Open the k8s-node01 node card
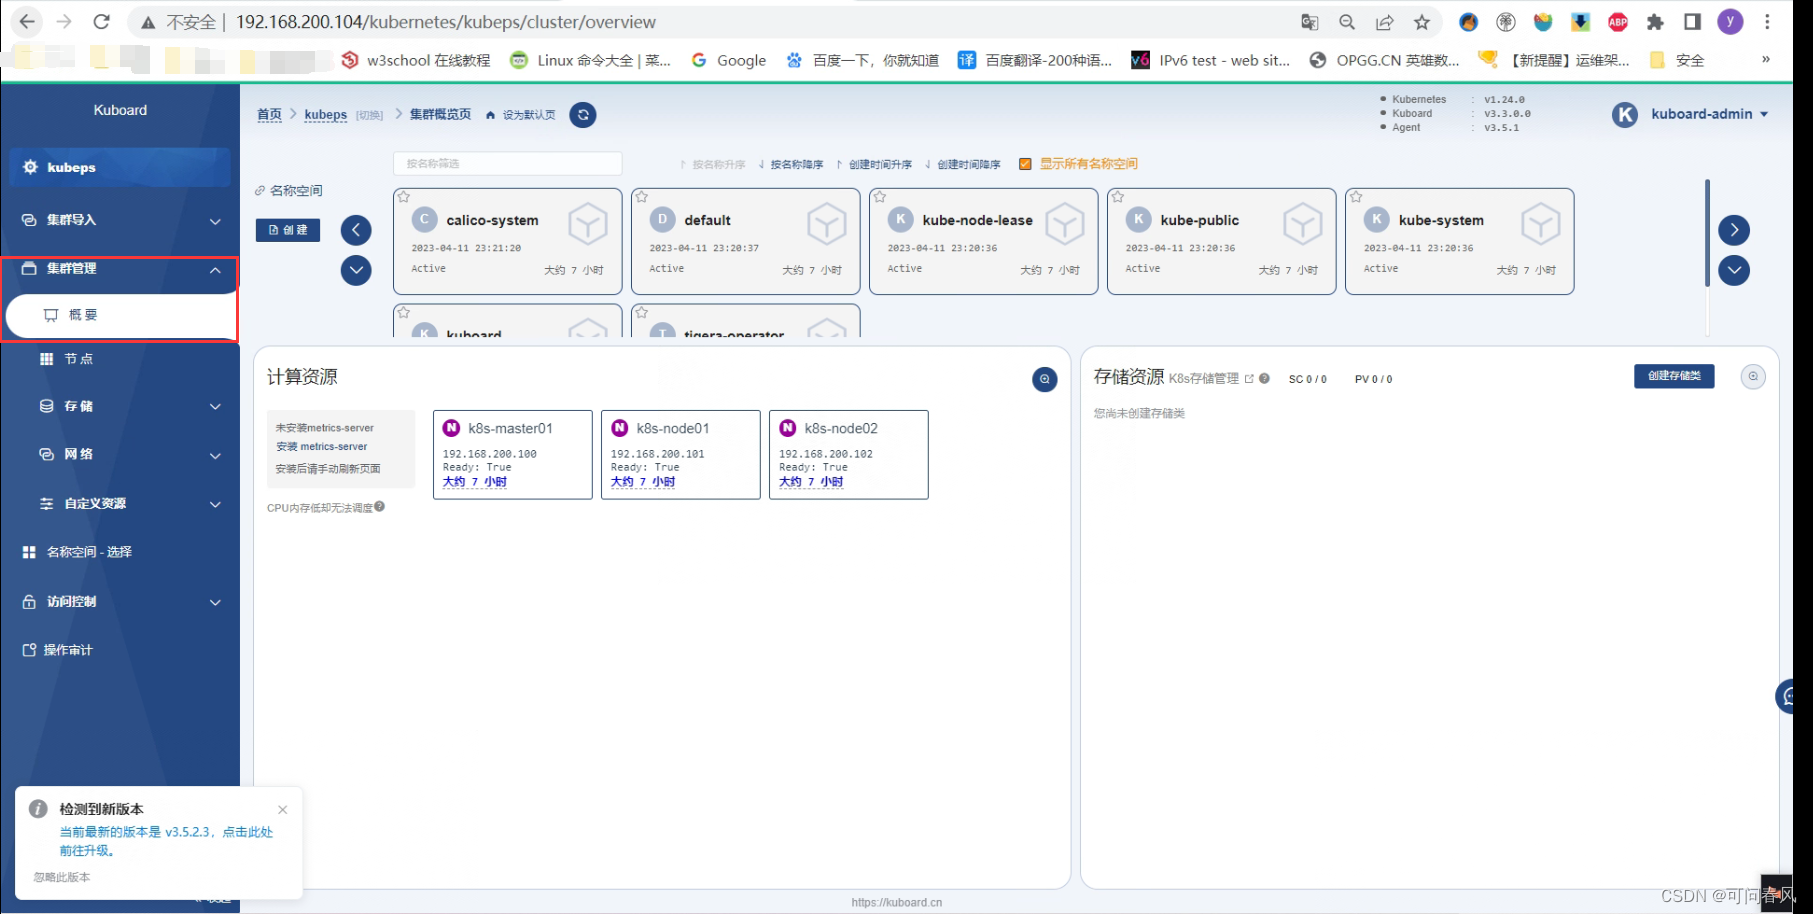Screen dimensions: 1813x914 coord(681,454)
